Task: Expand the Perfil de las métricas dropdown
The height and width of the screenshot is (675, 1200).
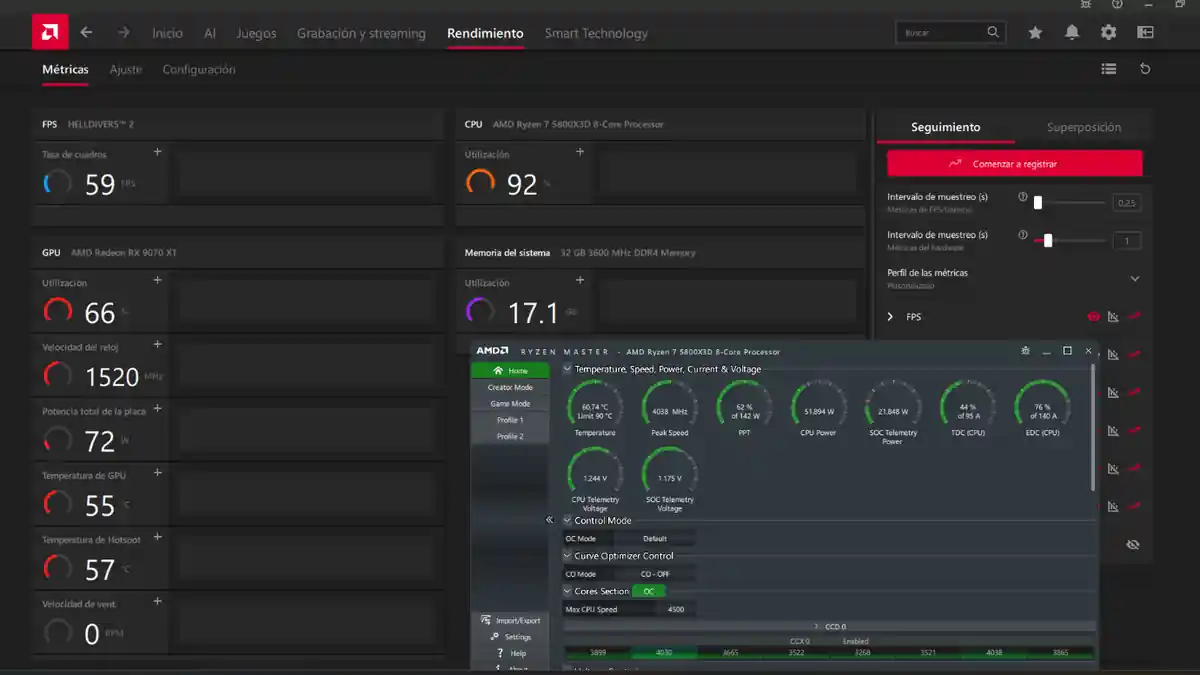Action: point(1134,277)
